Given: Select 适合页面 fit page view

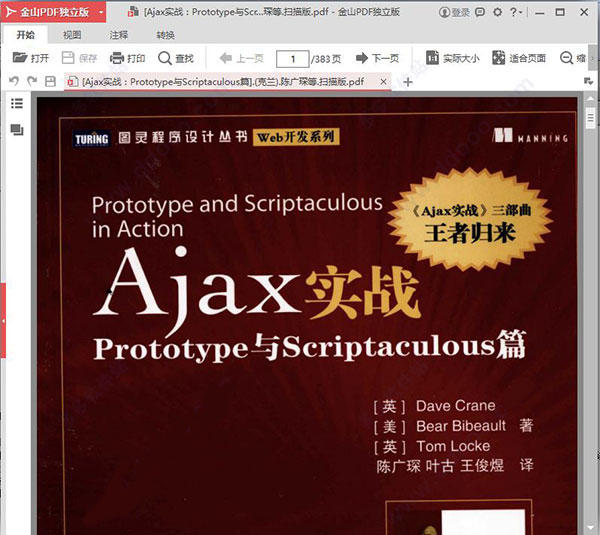Looking at the screenshot, I should click(x=518, y=58).
